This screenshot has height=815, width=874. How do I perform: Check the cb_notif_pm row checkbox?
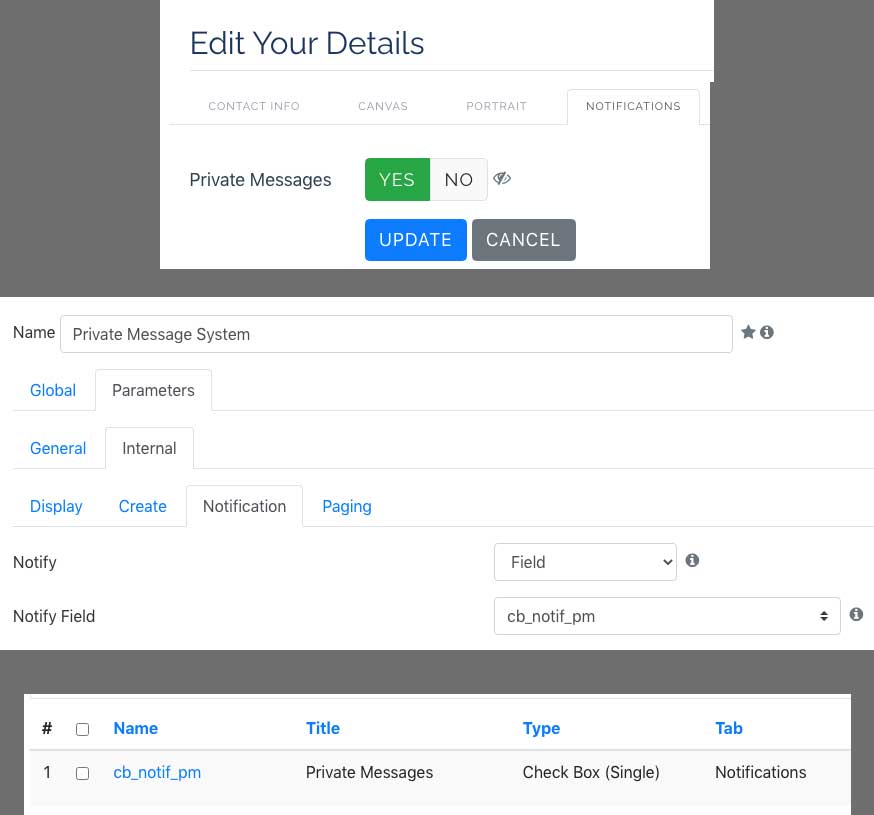(x=82, y=773)
